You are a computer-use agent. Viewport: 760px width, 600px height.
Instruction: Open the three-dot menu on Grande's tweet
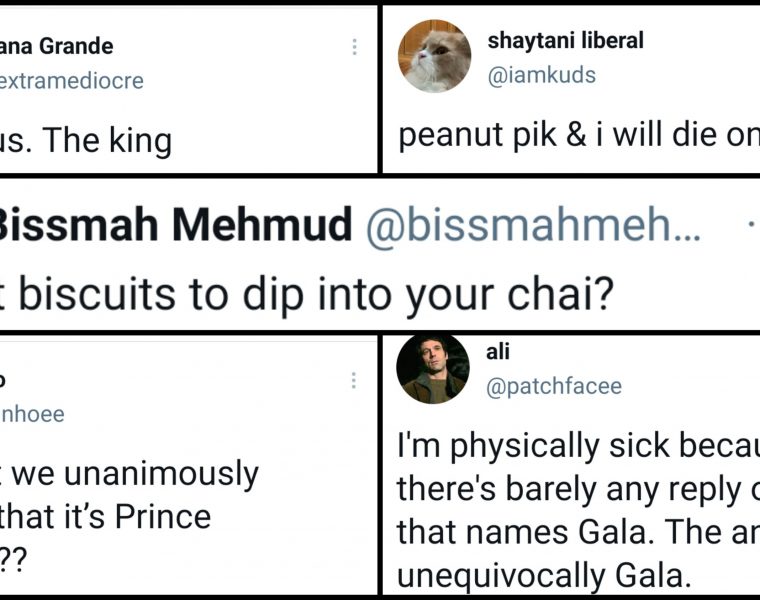coord(354,47)
